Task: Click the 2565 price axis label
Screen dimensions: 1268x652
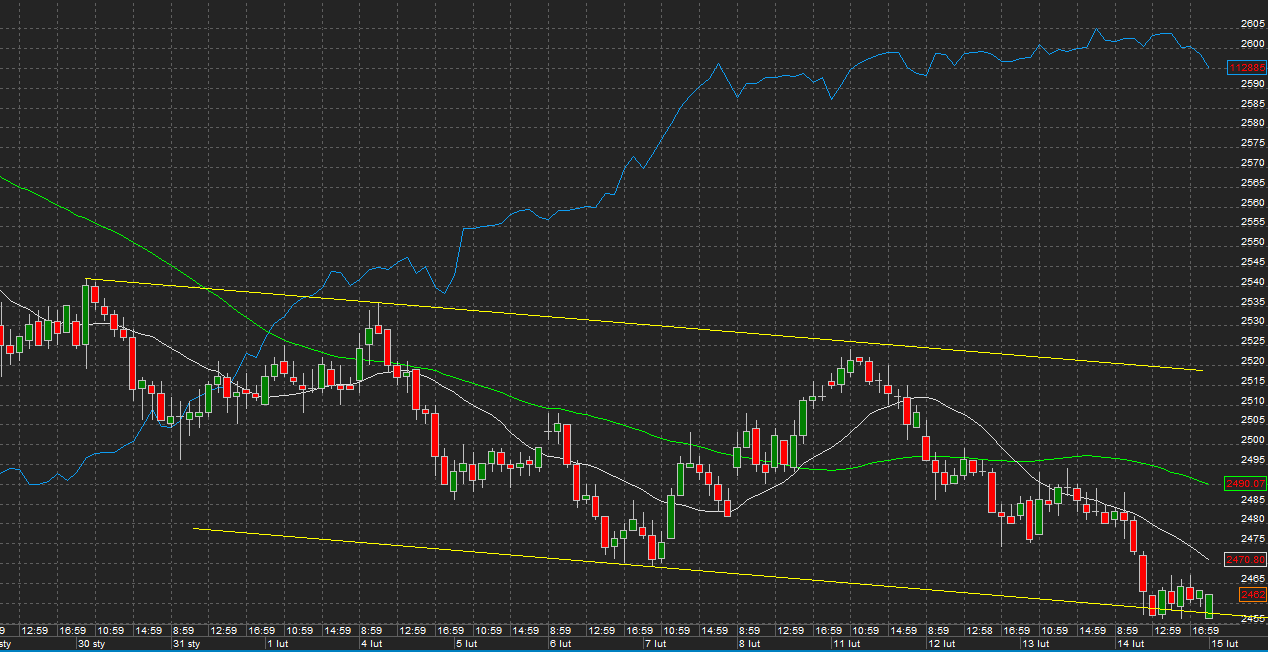Action: pos(1252,183)
